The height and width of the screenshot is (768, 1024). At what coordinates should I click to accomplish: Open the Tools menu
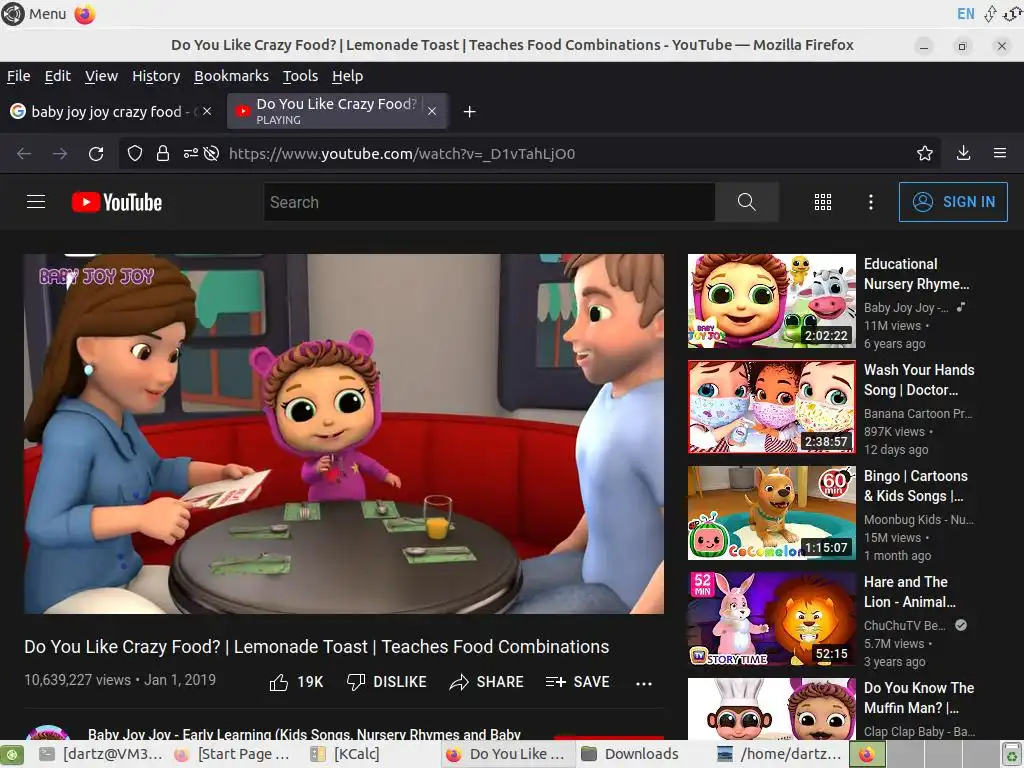tap(300, 76)
